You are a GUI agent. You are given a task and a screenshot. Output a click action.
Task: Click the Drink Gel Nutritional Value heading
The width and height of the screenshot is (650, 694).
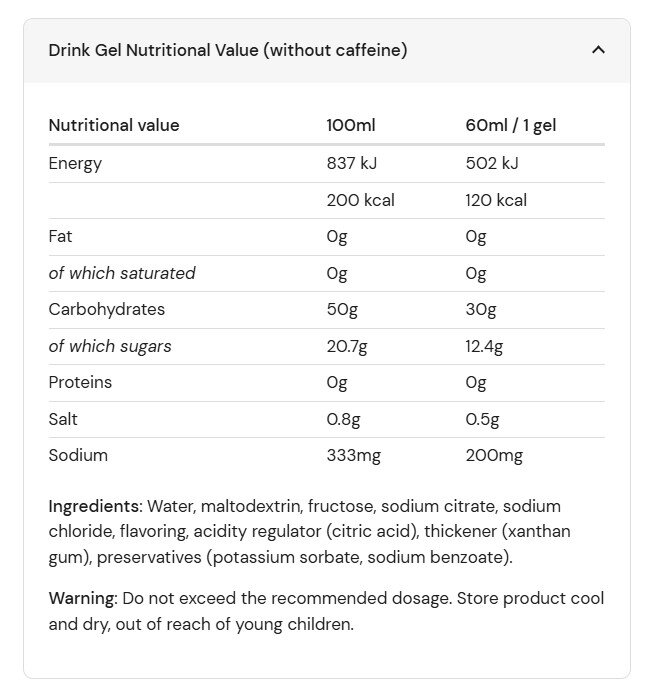[228, 50]
